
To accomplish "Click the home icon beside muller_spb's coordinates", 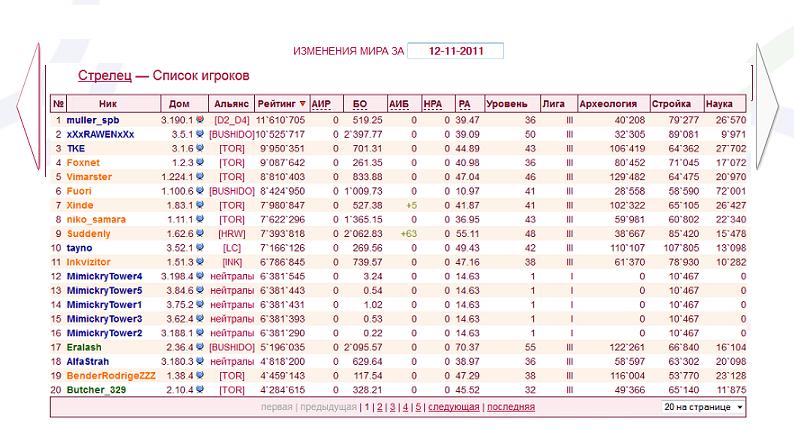I will click(199, 120).
